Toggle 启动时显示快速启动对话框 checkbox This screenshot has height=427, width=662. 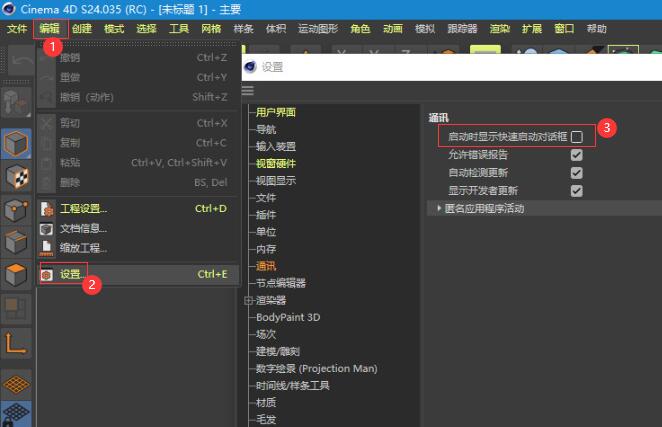click(x=576, y=136)
